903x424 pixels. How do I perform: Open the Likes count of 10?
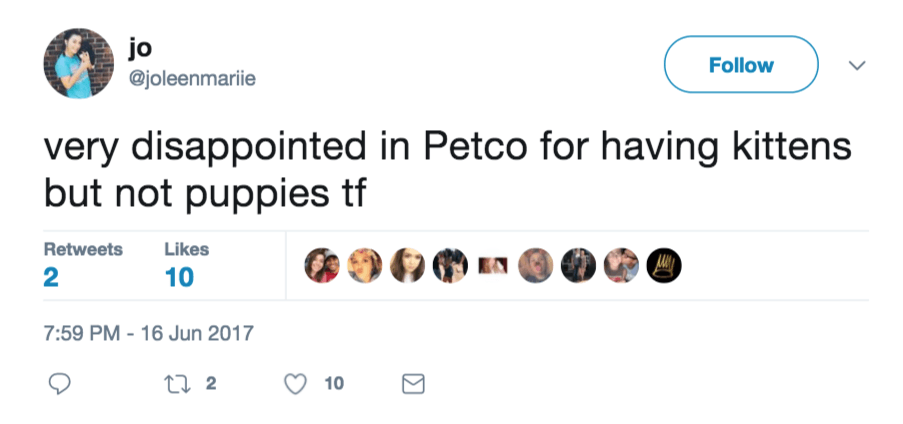tap(178, 278)
